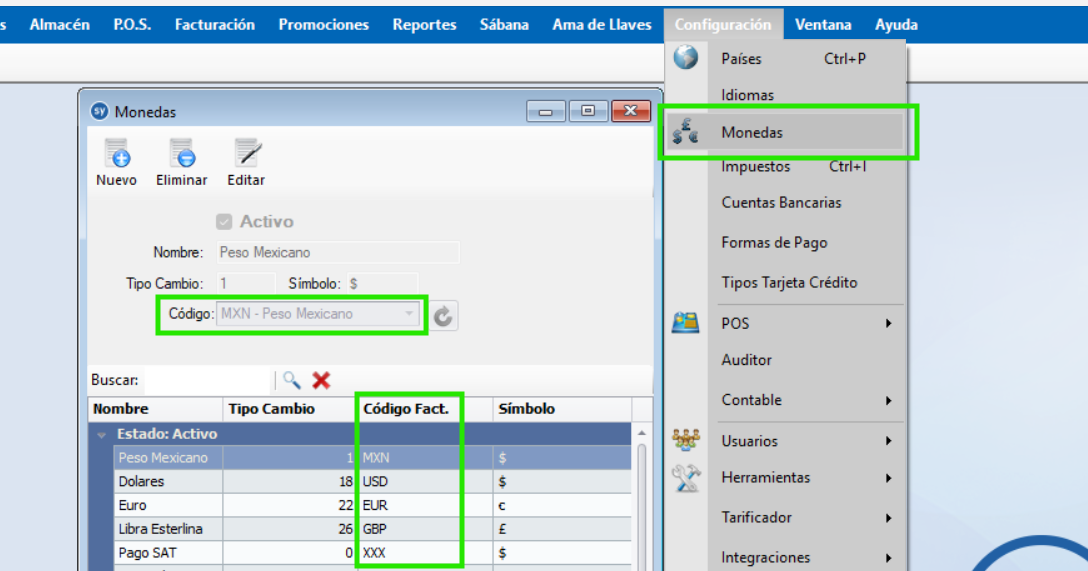Clear search with the red X icon
The height and width of the screenshot is (571, 1088).
coord(321,380)
